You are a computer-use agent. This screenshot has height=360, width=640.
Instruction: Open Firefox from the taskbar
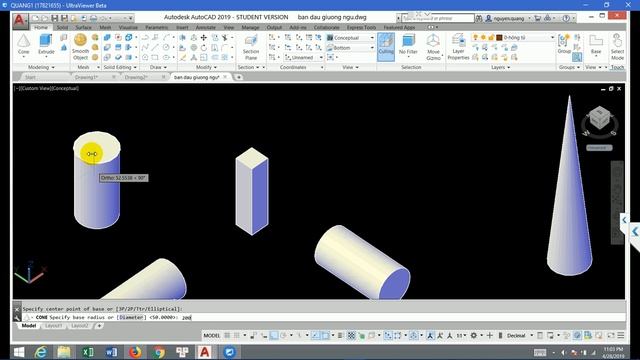coord(135,352)
